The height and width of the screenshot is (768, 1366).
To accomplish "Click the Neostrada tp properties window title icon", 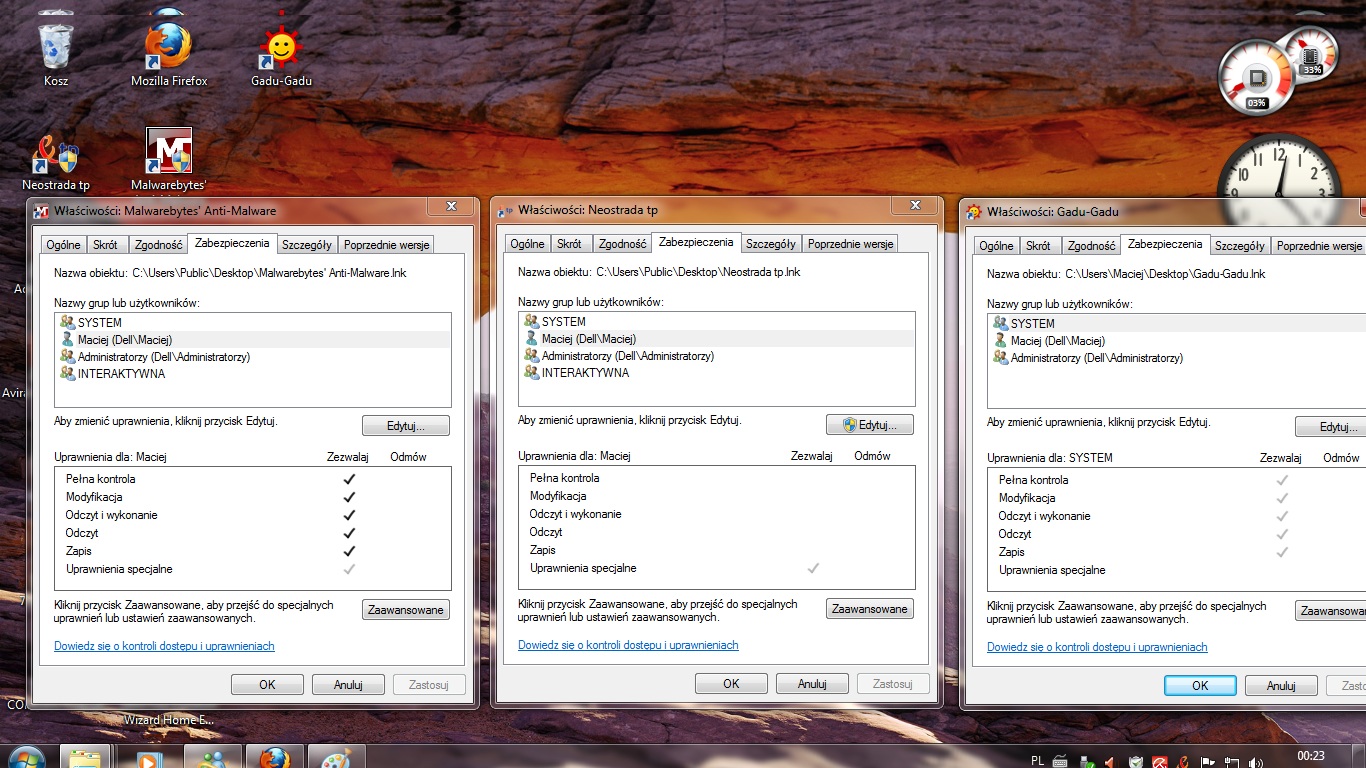I will point(506,211).
